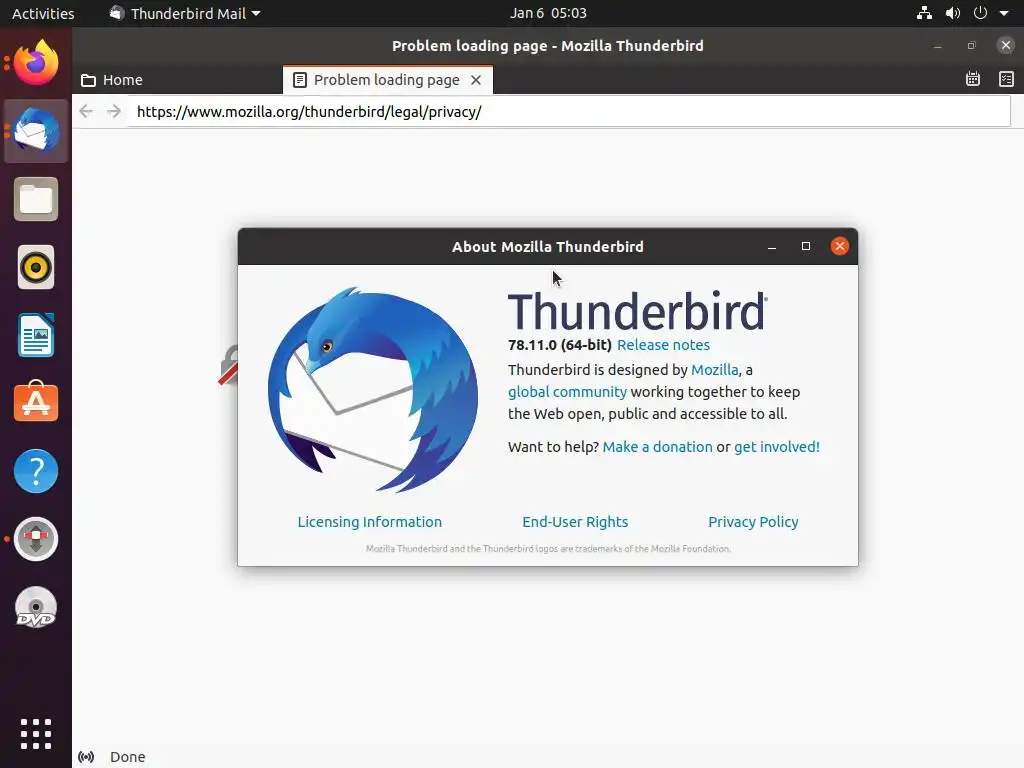Open Ubuntu Software from the dock
This screenshot has height=768, width=1024.
(36, 402)
